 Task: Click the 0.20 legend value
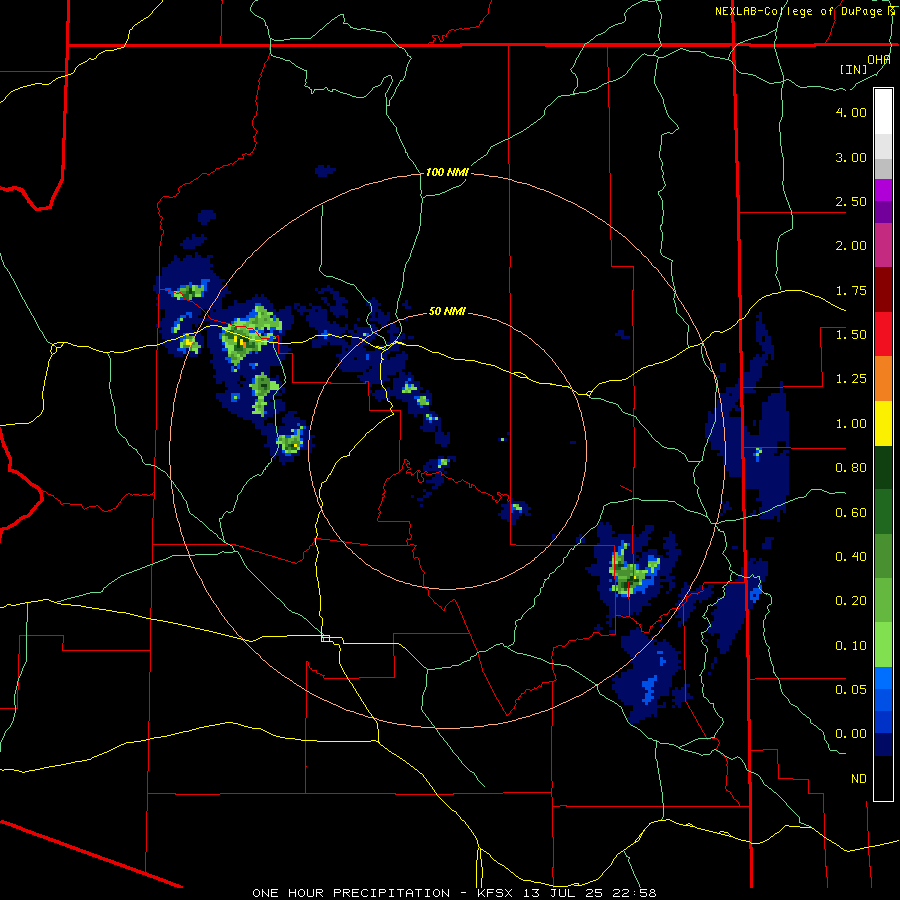point(851,601)
